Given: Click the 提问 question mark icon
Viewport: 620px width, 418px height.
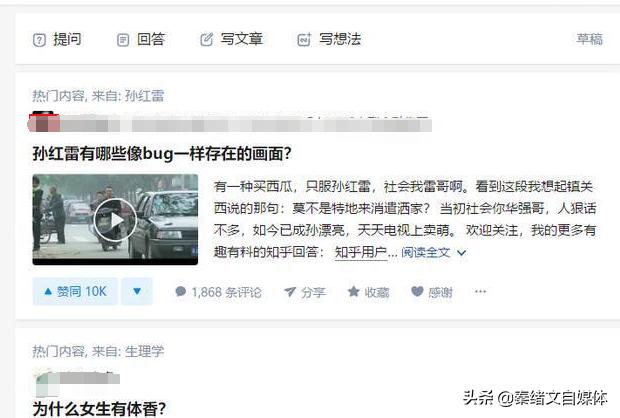Looking at the screenshot, I should (39, 40).
